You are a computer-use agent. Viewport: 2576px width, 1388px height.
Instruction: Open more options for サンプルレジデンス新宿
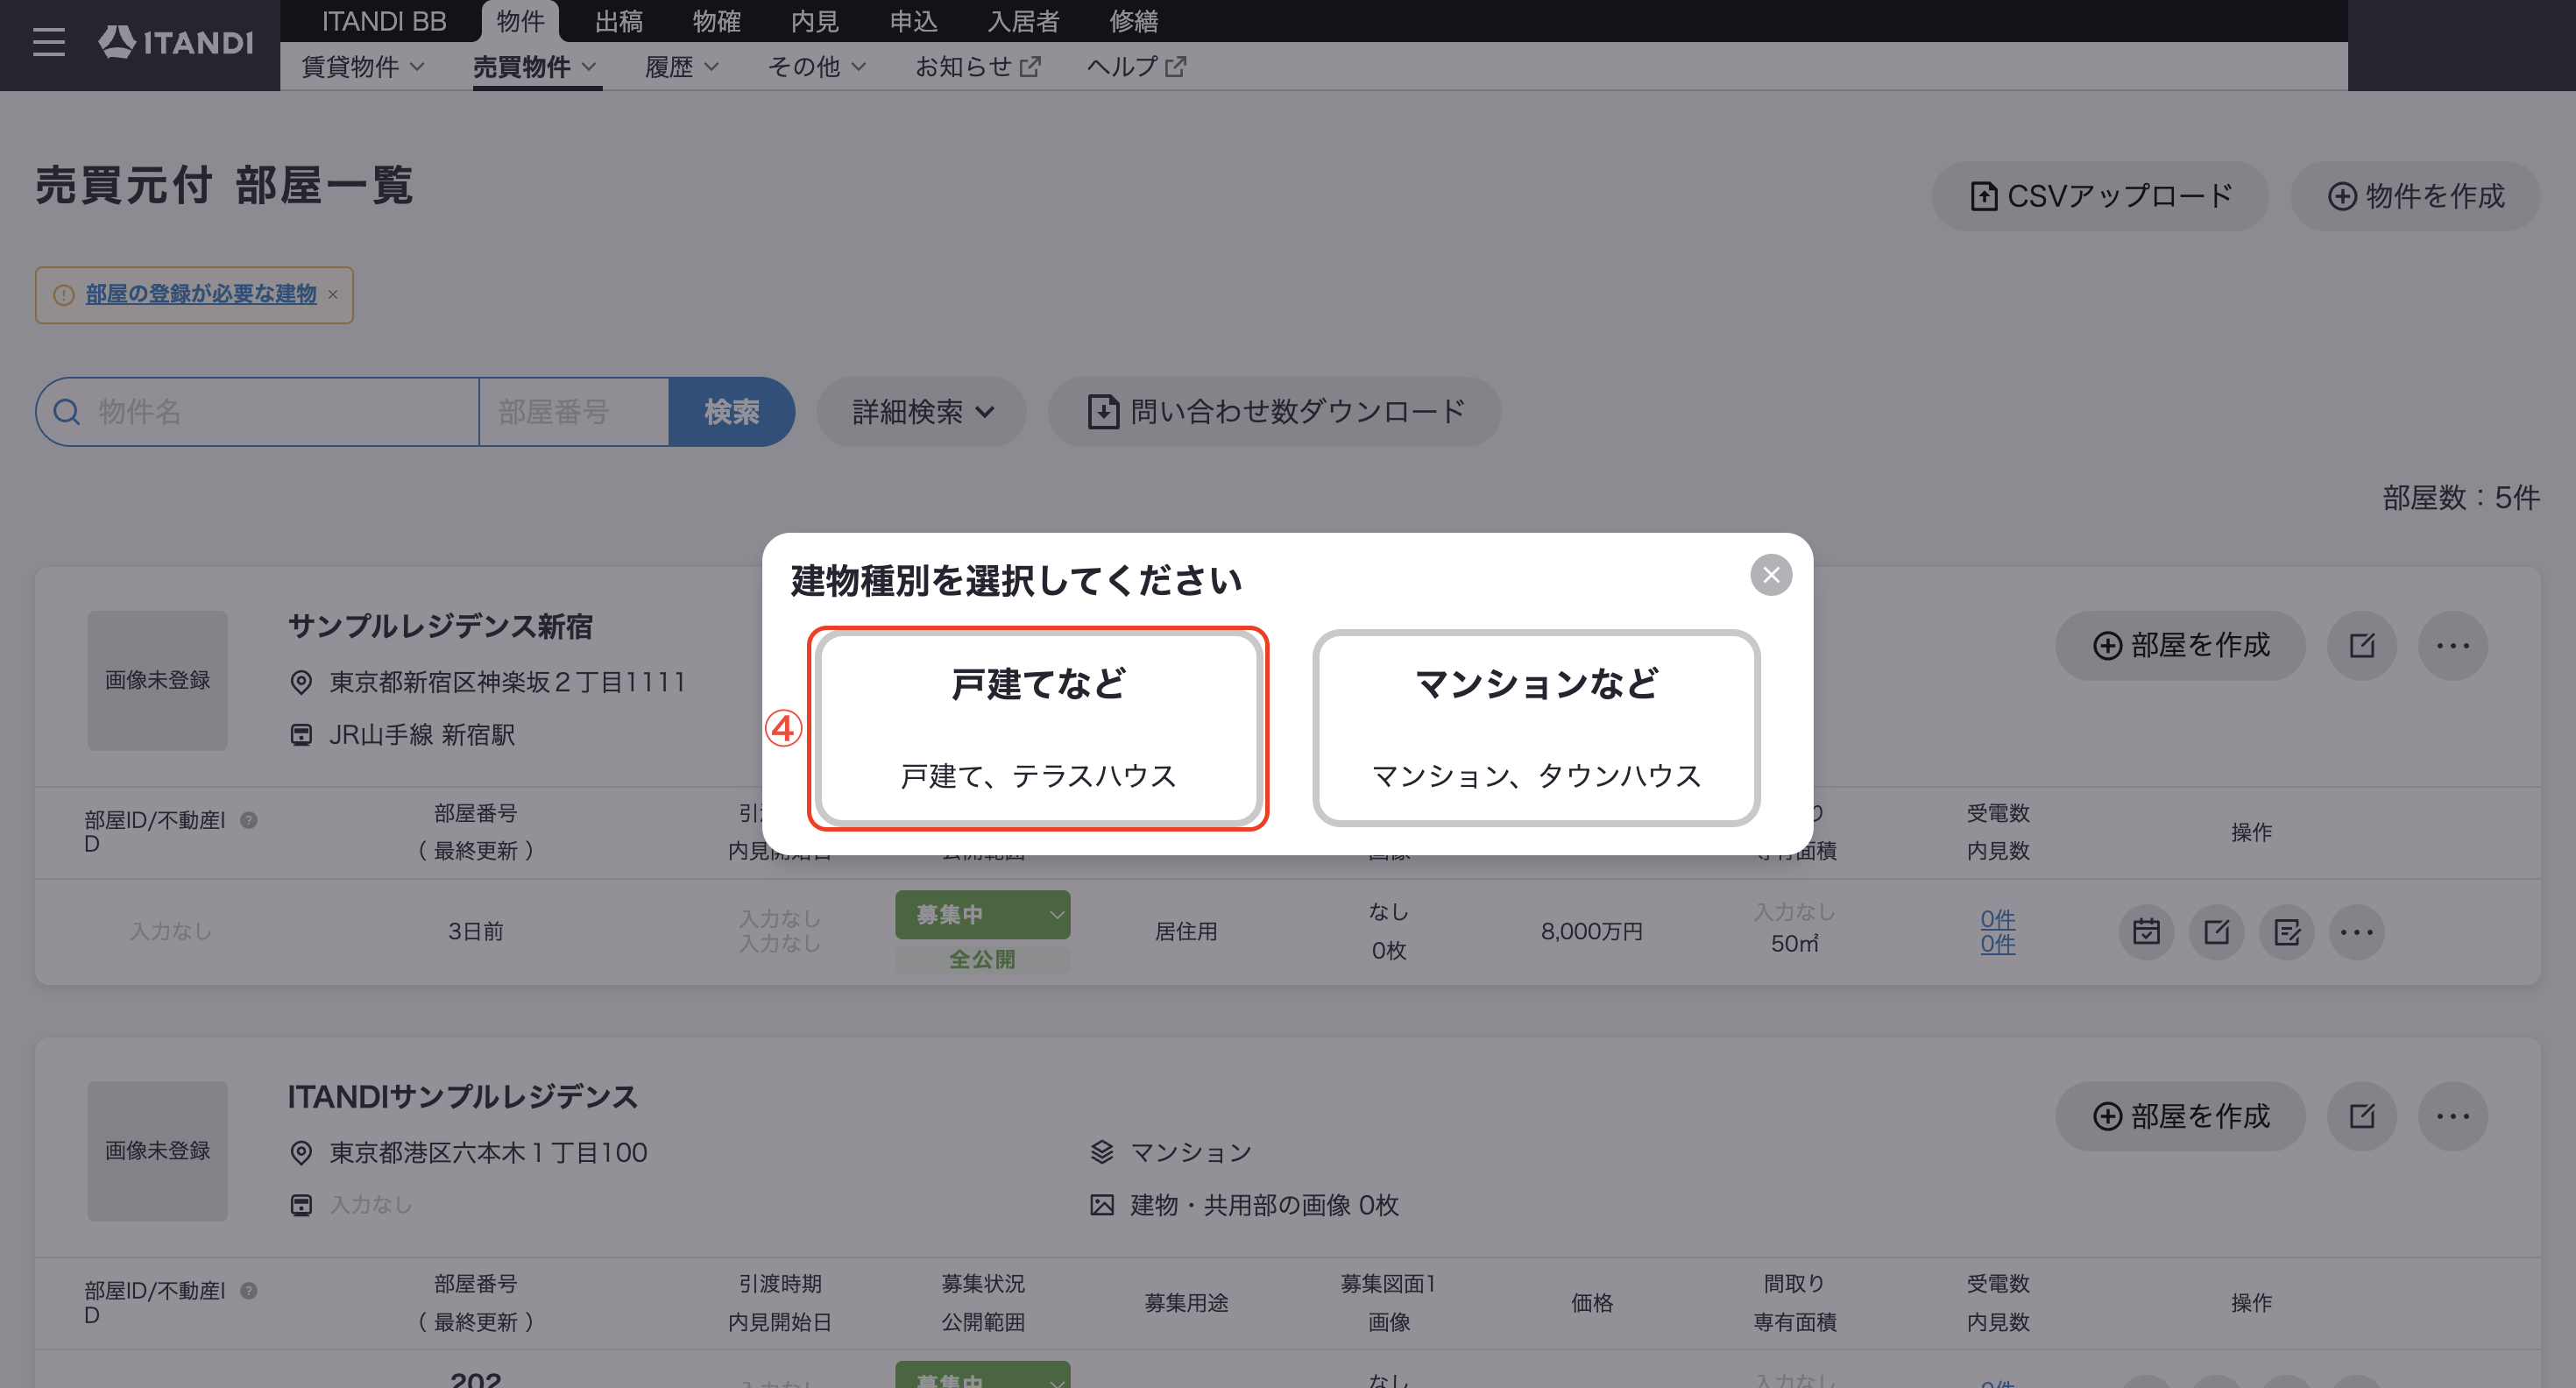click(2452, 646)
